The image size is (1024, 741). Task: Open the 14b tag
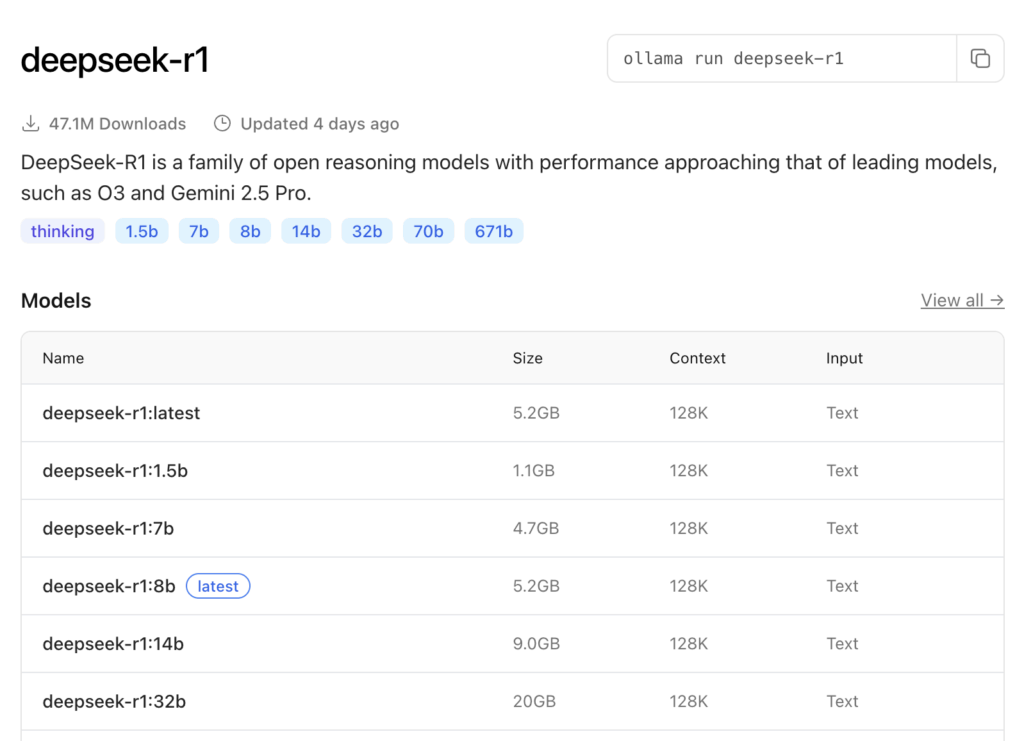(x=306, y=231)
